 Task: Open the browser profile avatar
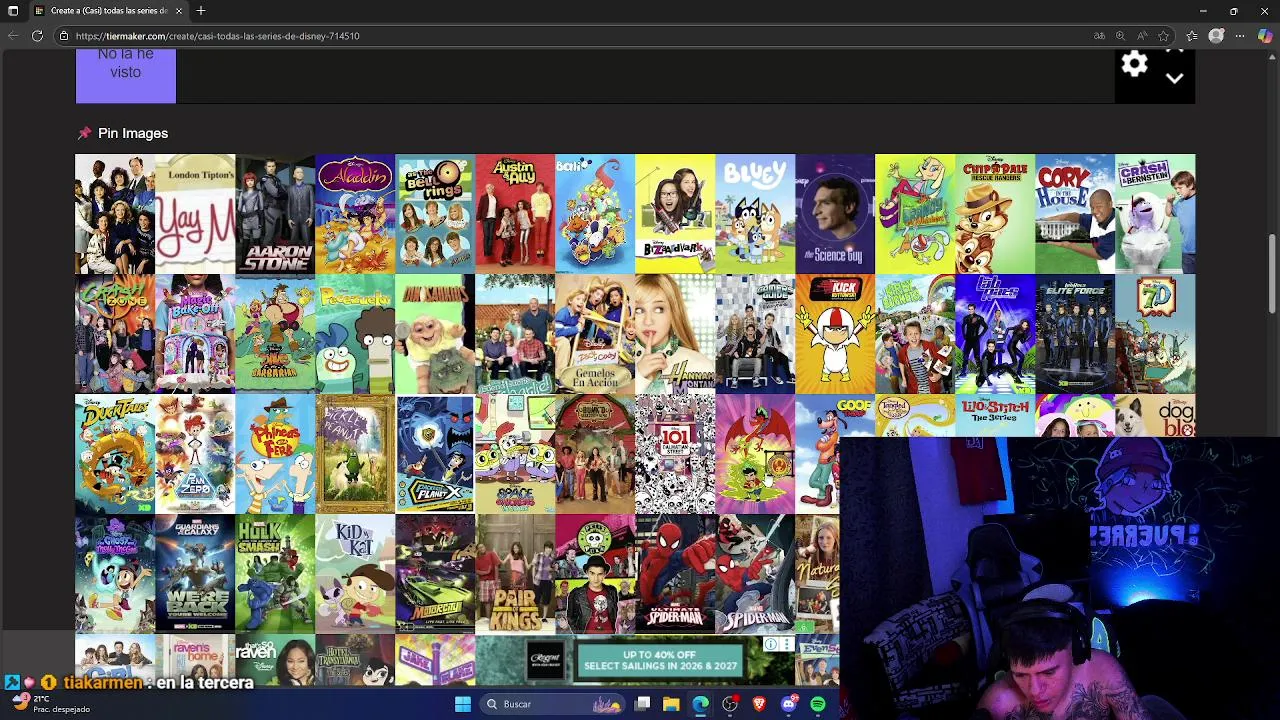click(x=1216, y=36)
